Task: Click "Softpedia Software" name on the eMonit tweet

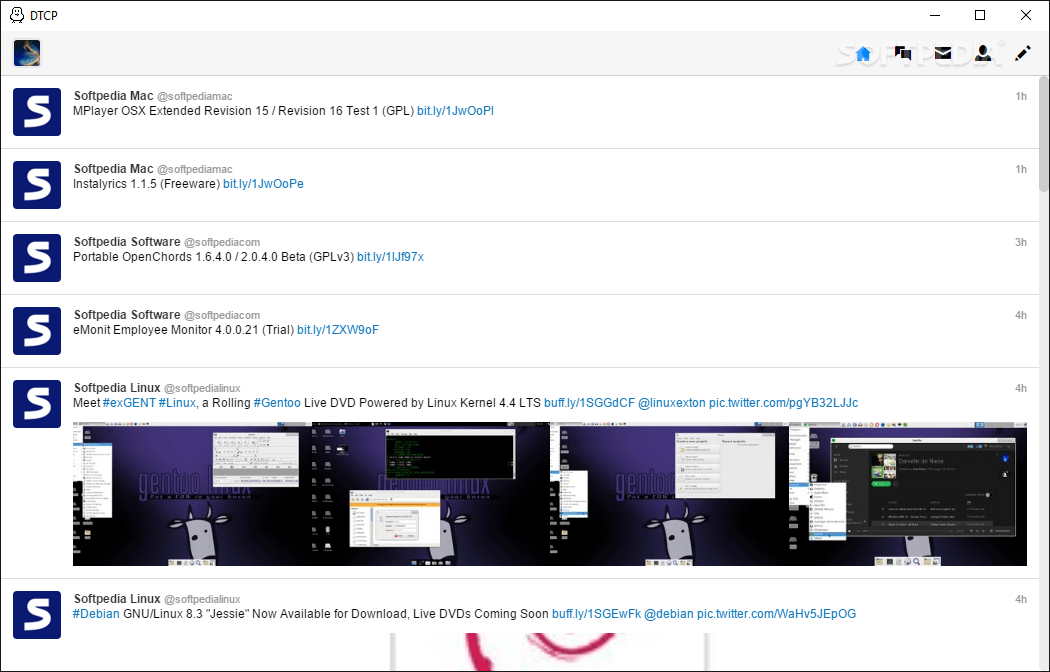Action: pos(127,315)
